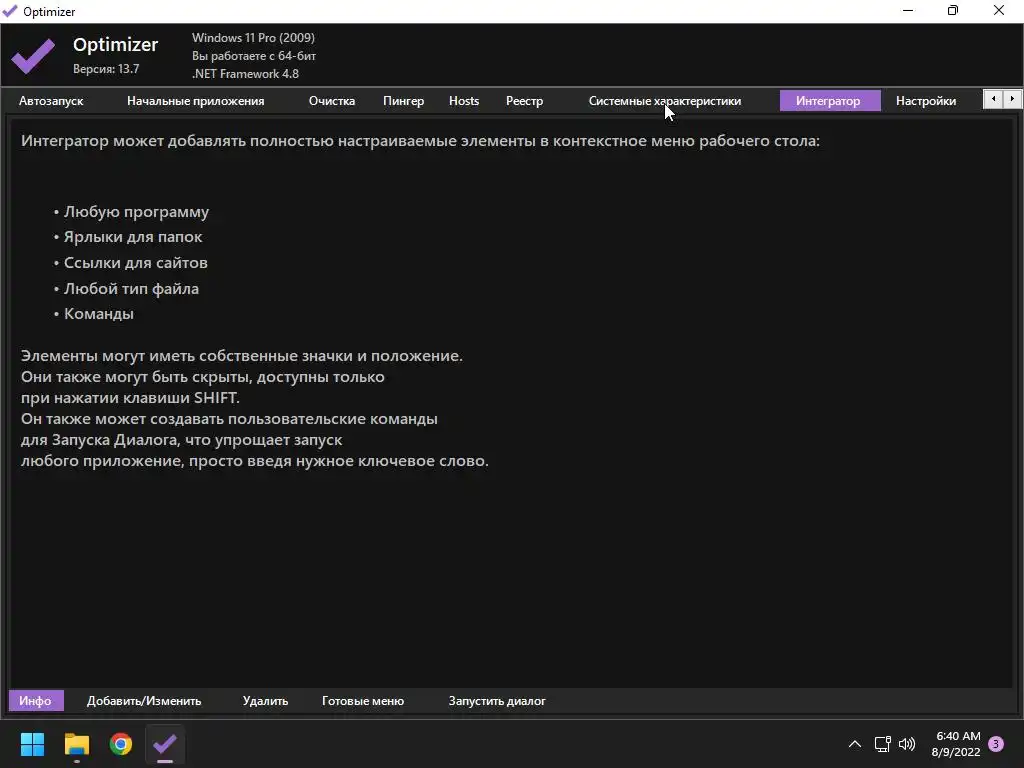This screenshot has height=768, width=1024.
Task: Click the 'Любой тип файла' line
Action: click(126, 288)
